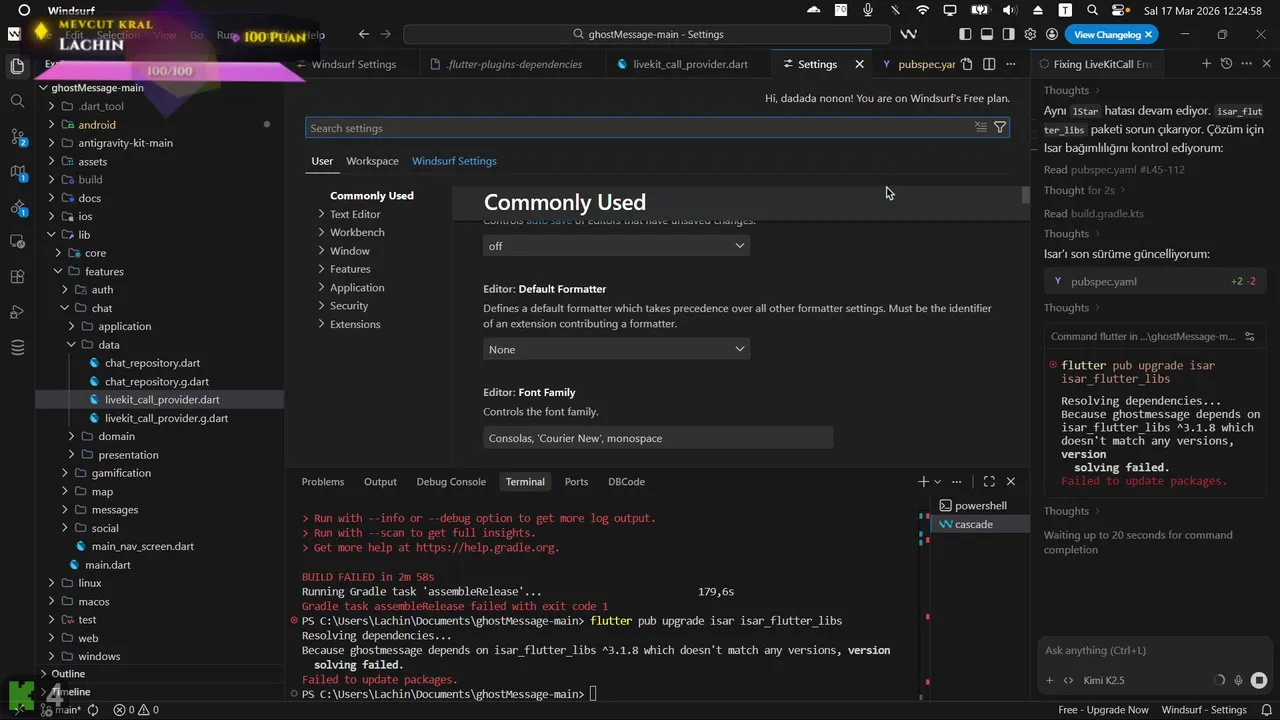Switch to the Problems panel tab
The image size is (1280, 720).
[323, 482]
